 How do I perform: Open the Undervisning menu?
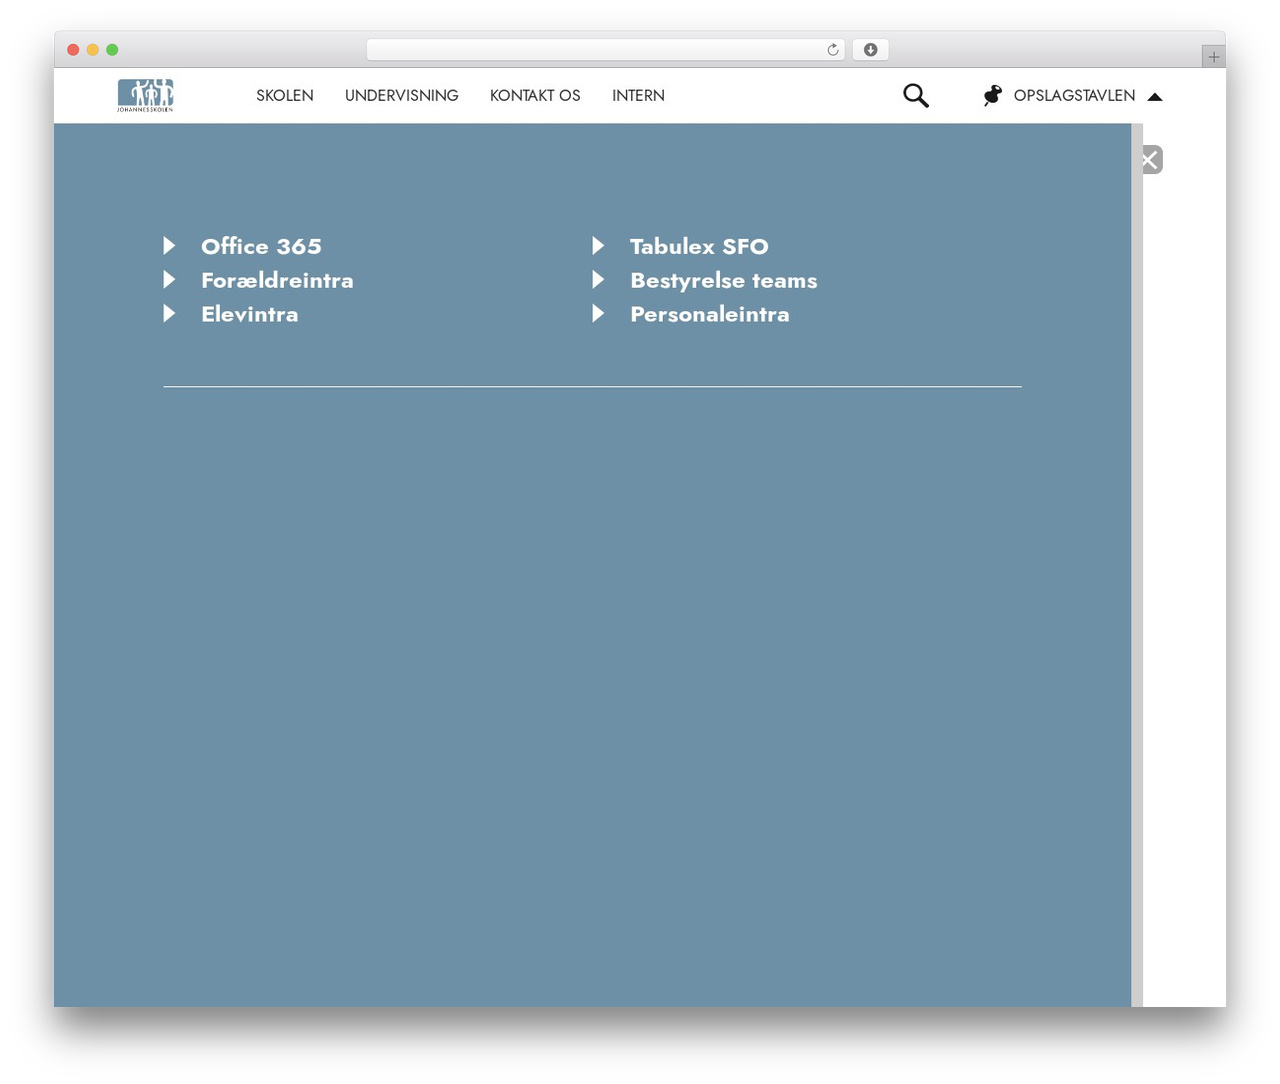[402, 95]
